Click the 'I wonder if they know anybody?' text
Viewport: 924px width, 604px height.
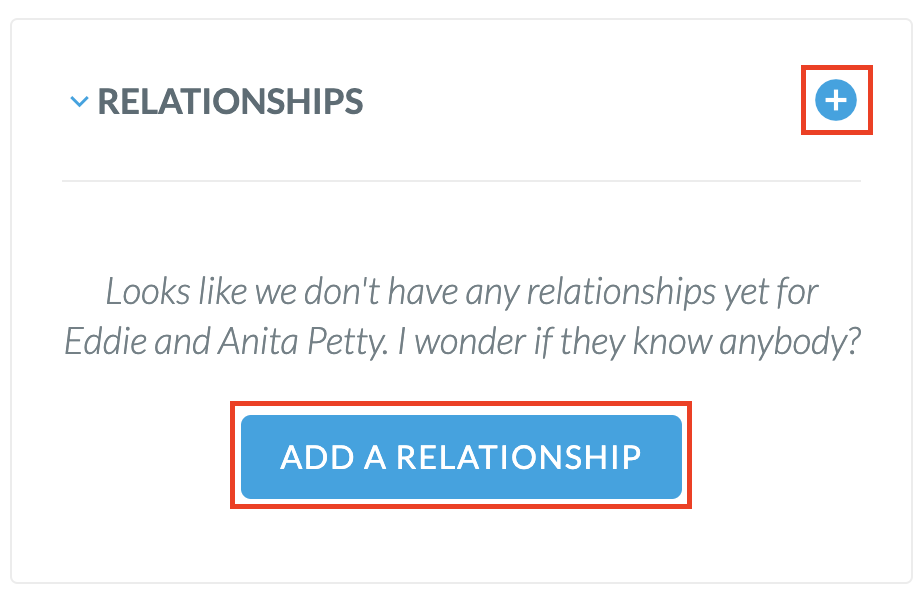click(x=629, y=342)
